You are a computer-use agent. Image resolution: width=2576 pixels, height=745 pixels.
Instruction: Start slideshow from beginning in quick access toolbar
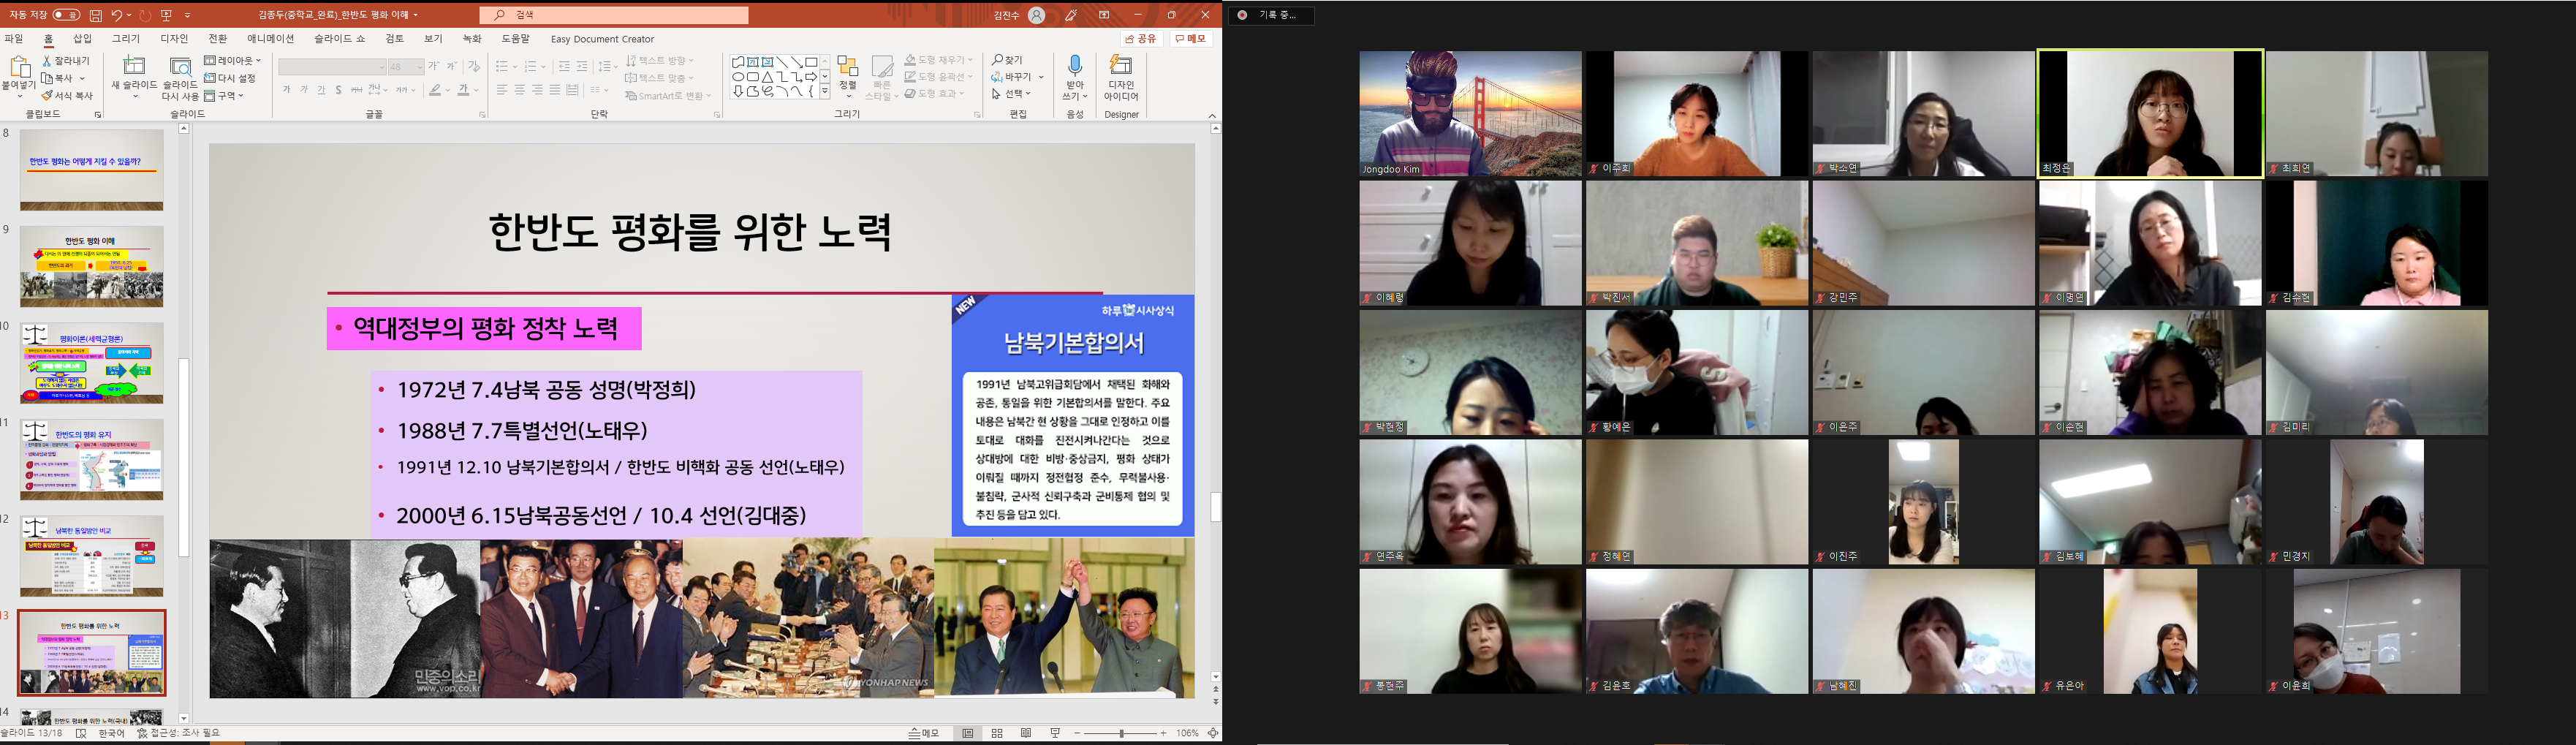point(167,15)
